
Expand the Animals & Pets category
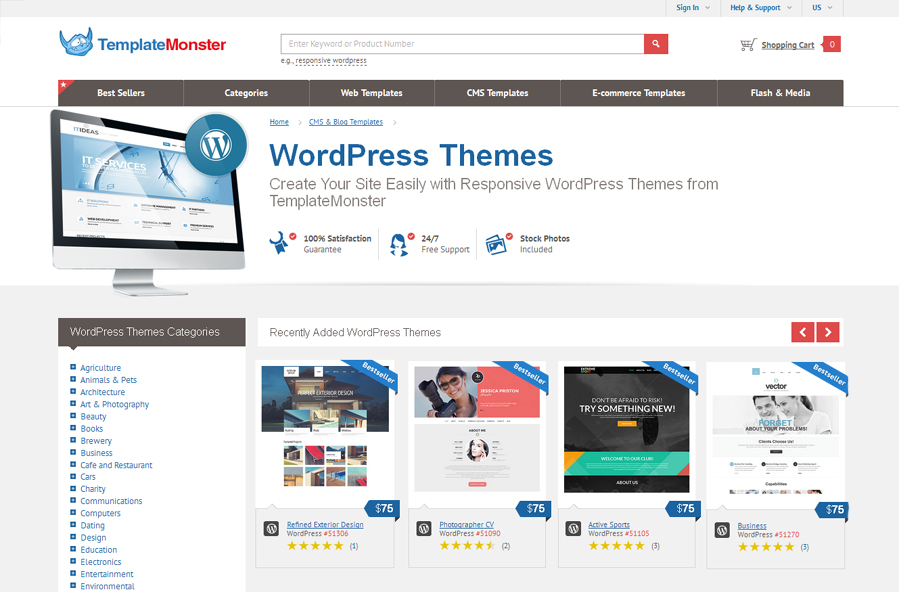pyautogui.click(x=73, y=379)
